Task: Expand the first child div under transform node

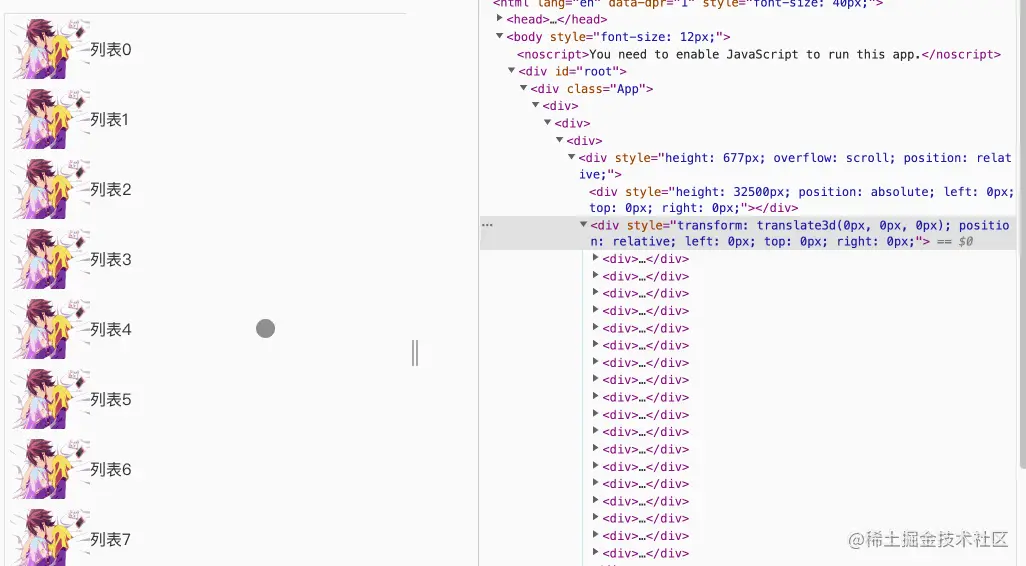Action: 595,258
